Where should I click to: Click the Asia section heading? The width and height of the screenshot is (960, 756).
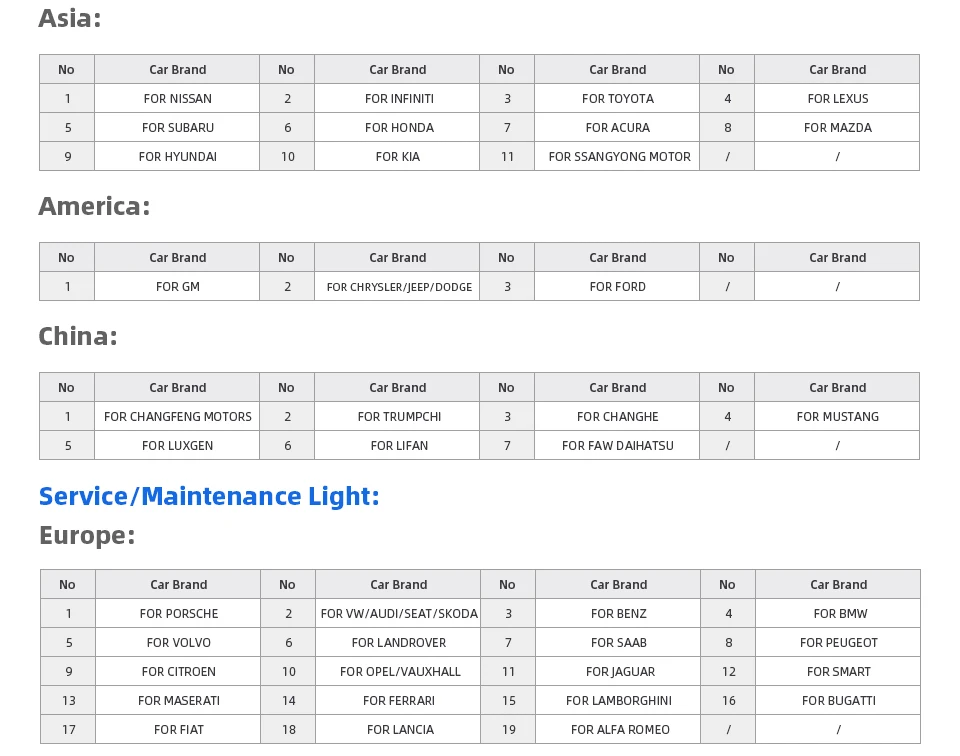click(70, 18)
